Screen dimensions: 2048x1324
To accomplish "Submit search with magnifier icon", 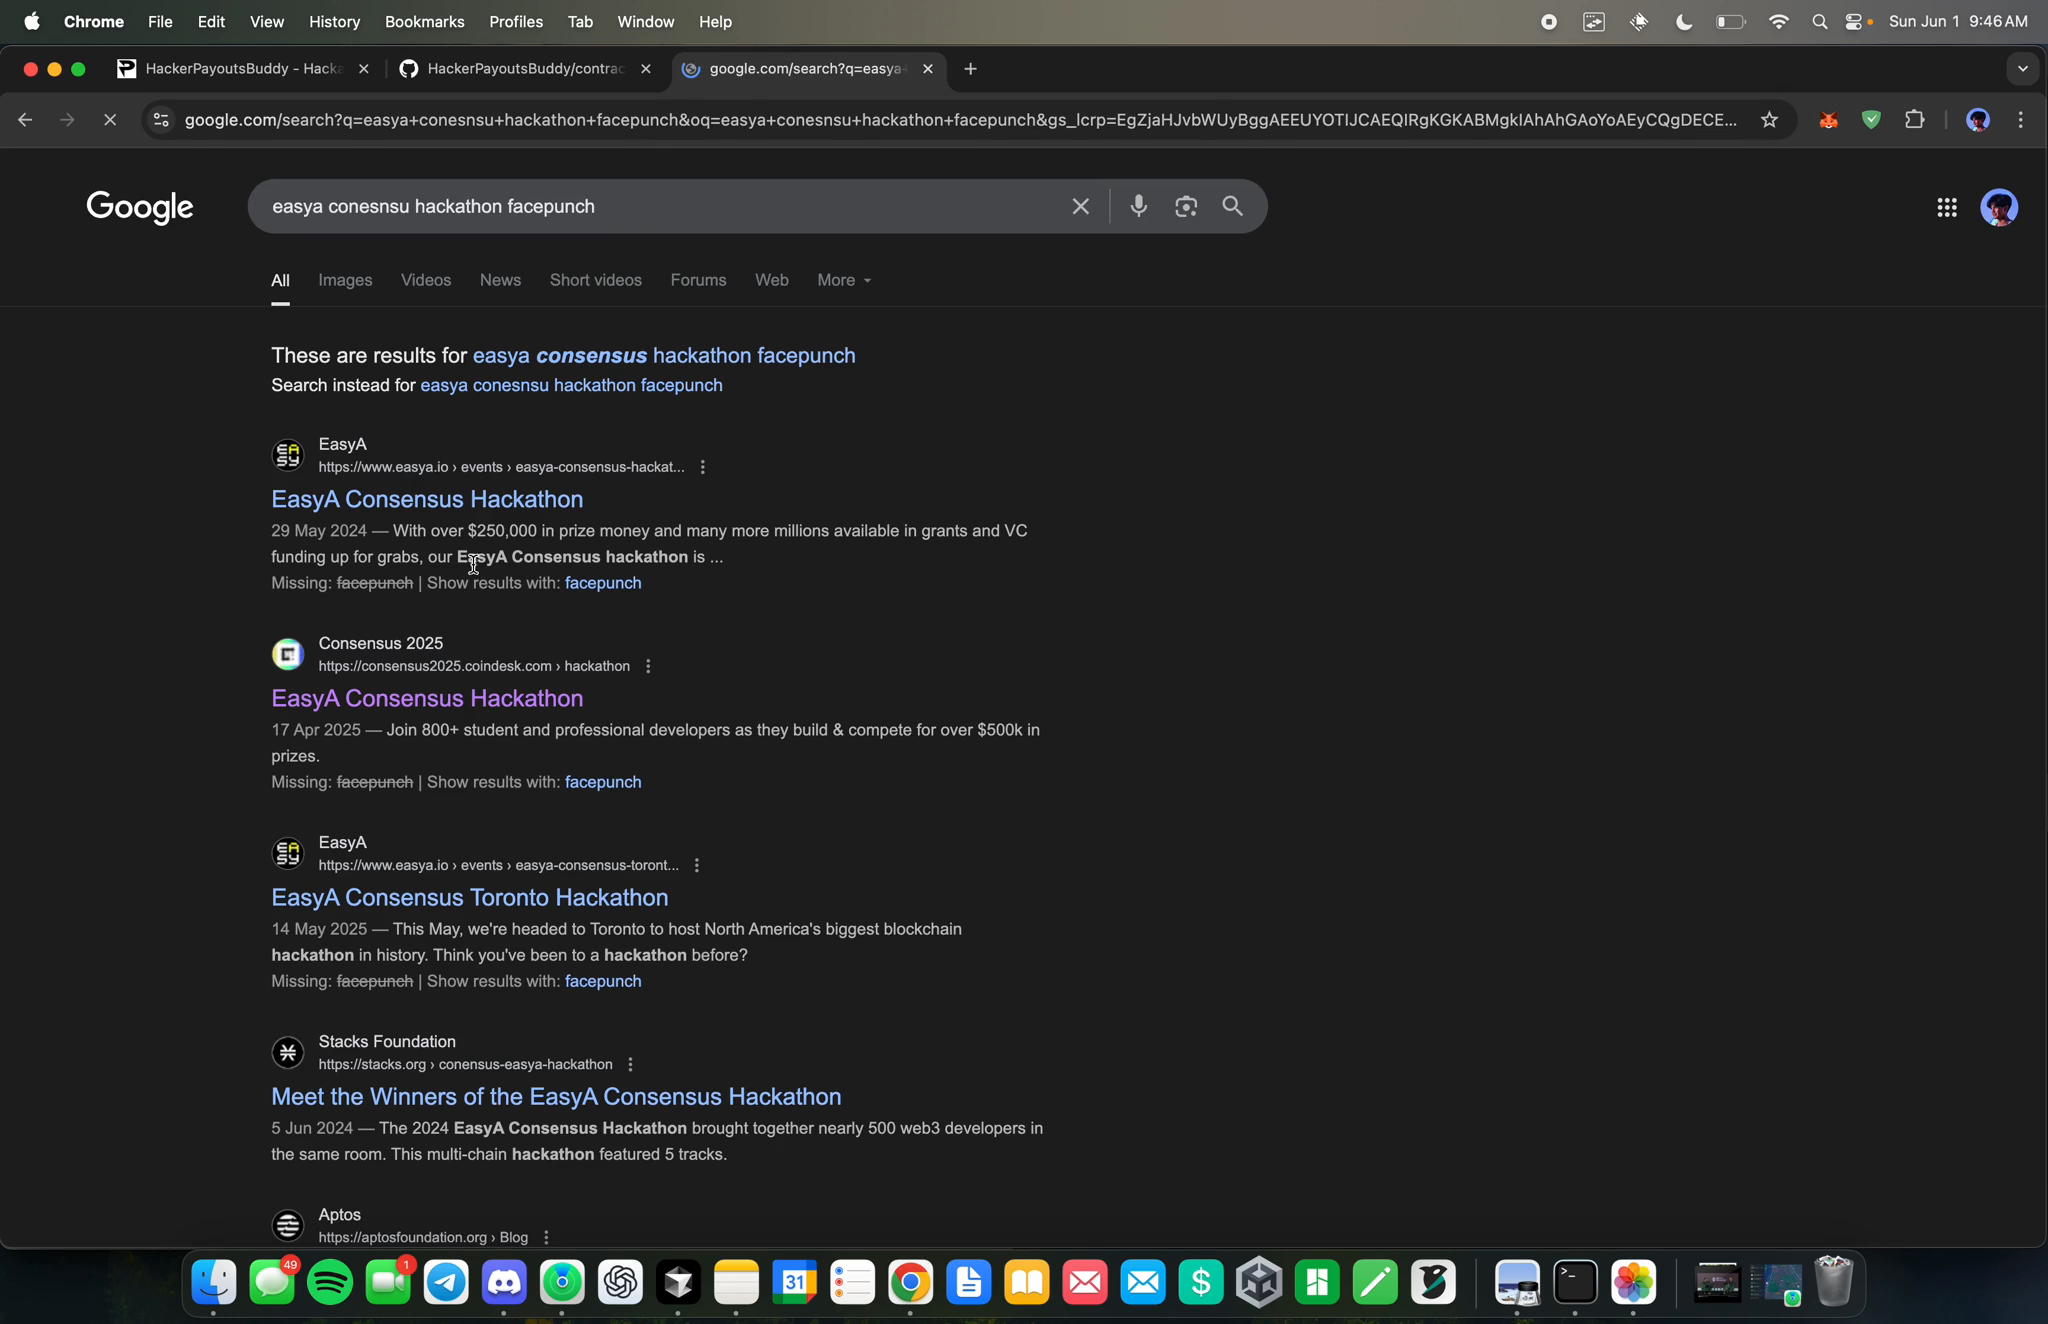I will click(1232, 206).
